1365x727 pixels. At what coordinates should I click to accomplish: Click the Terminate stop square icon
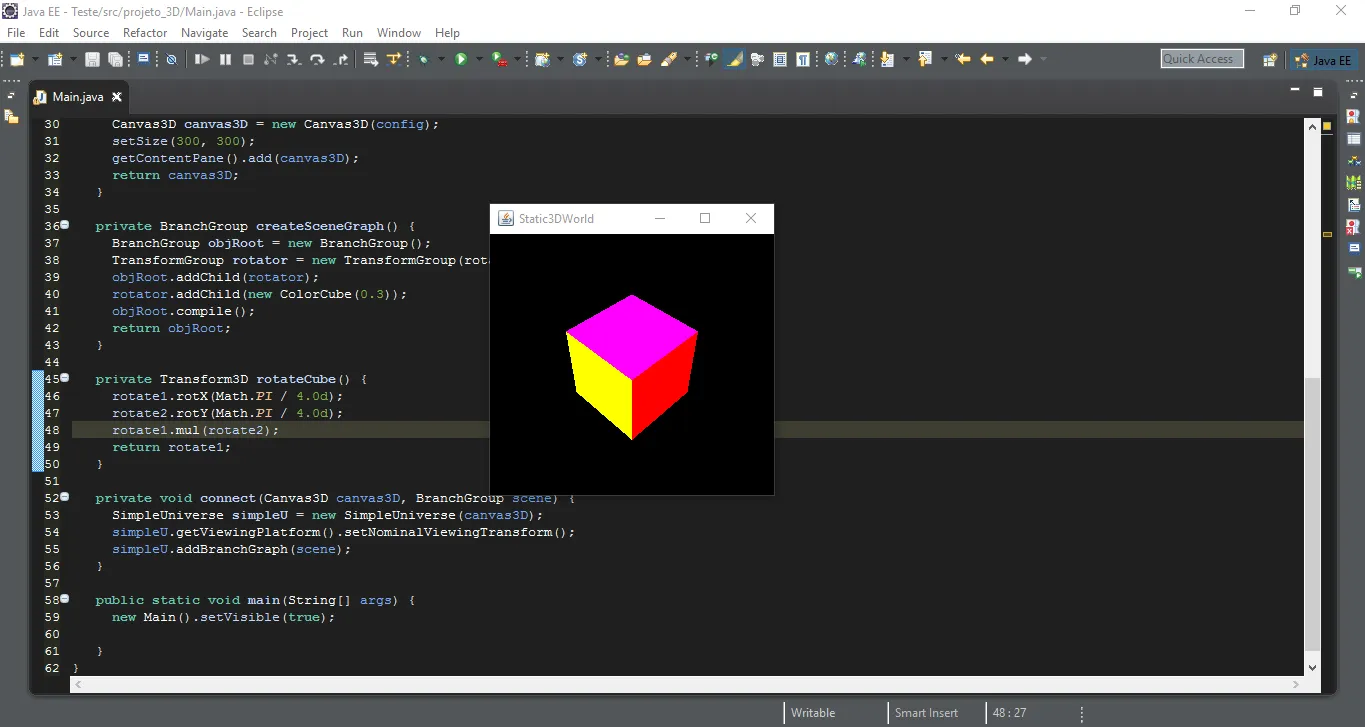tap(248, 60)
